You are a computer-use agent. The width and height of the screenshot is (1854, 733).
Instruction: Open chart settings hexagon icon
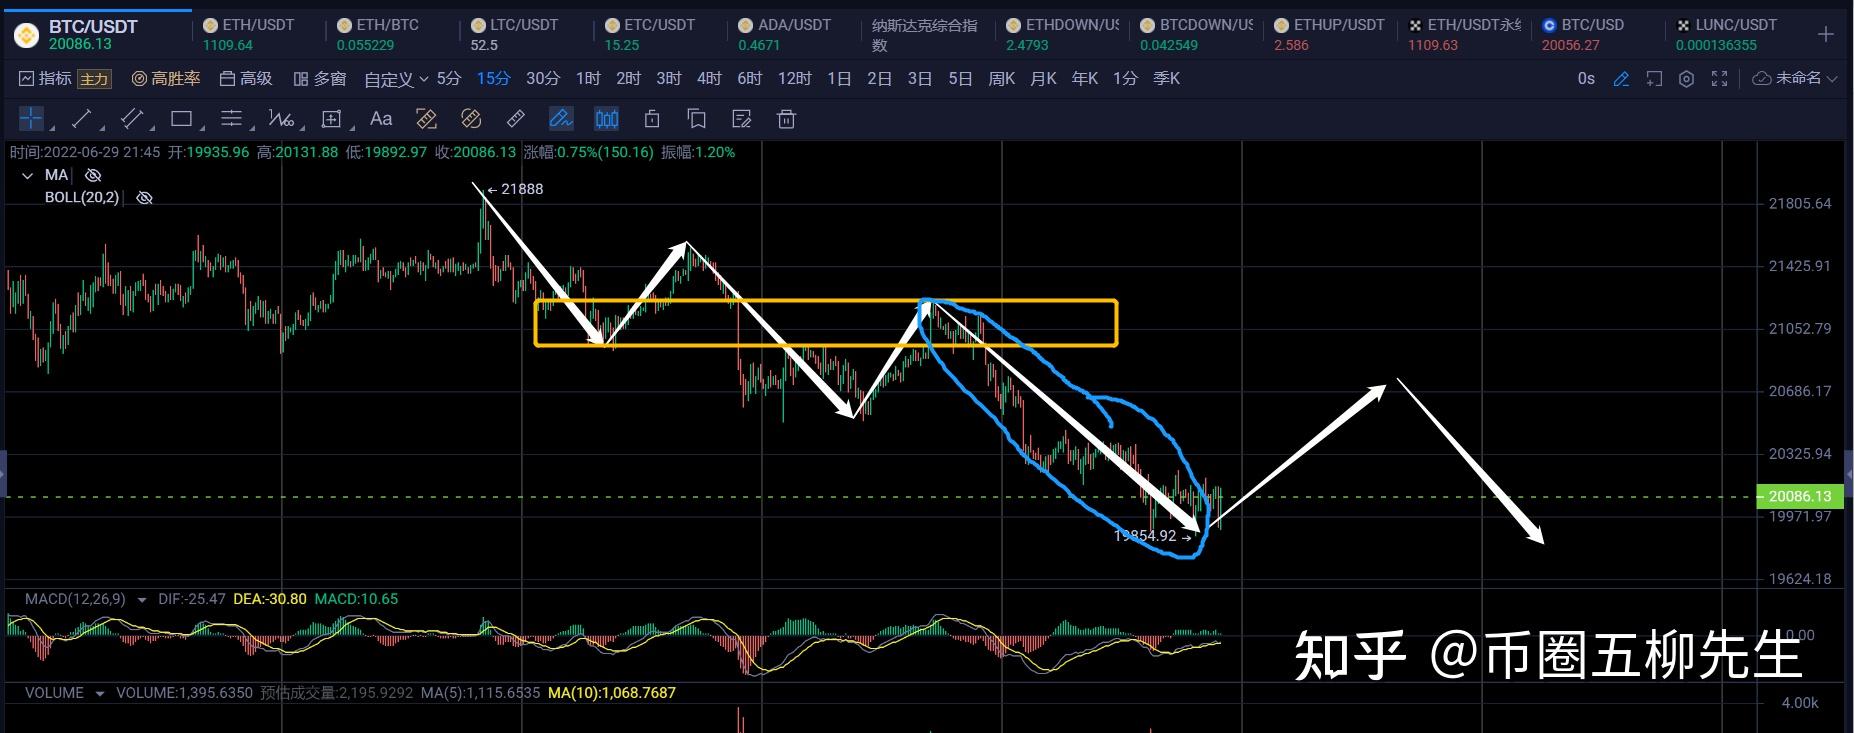click(x=1686, y=79)
